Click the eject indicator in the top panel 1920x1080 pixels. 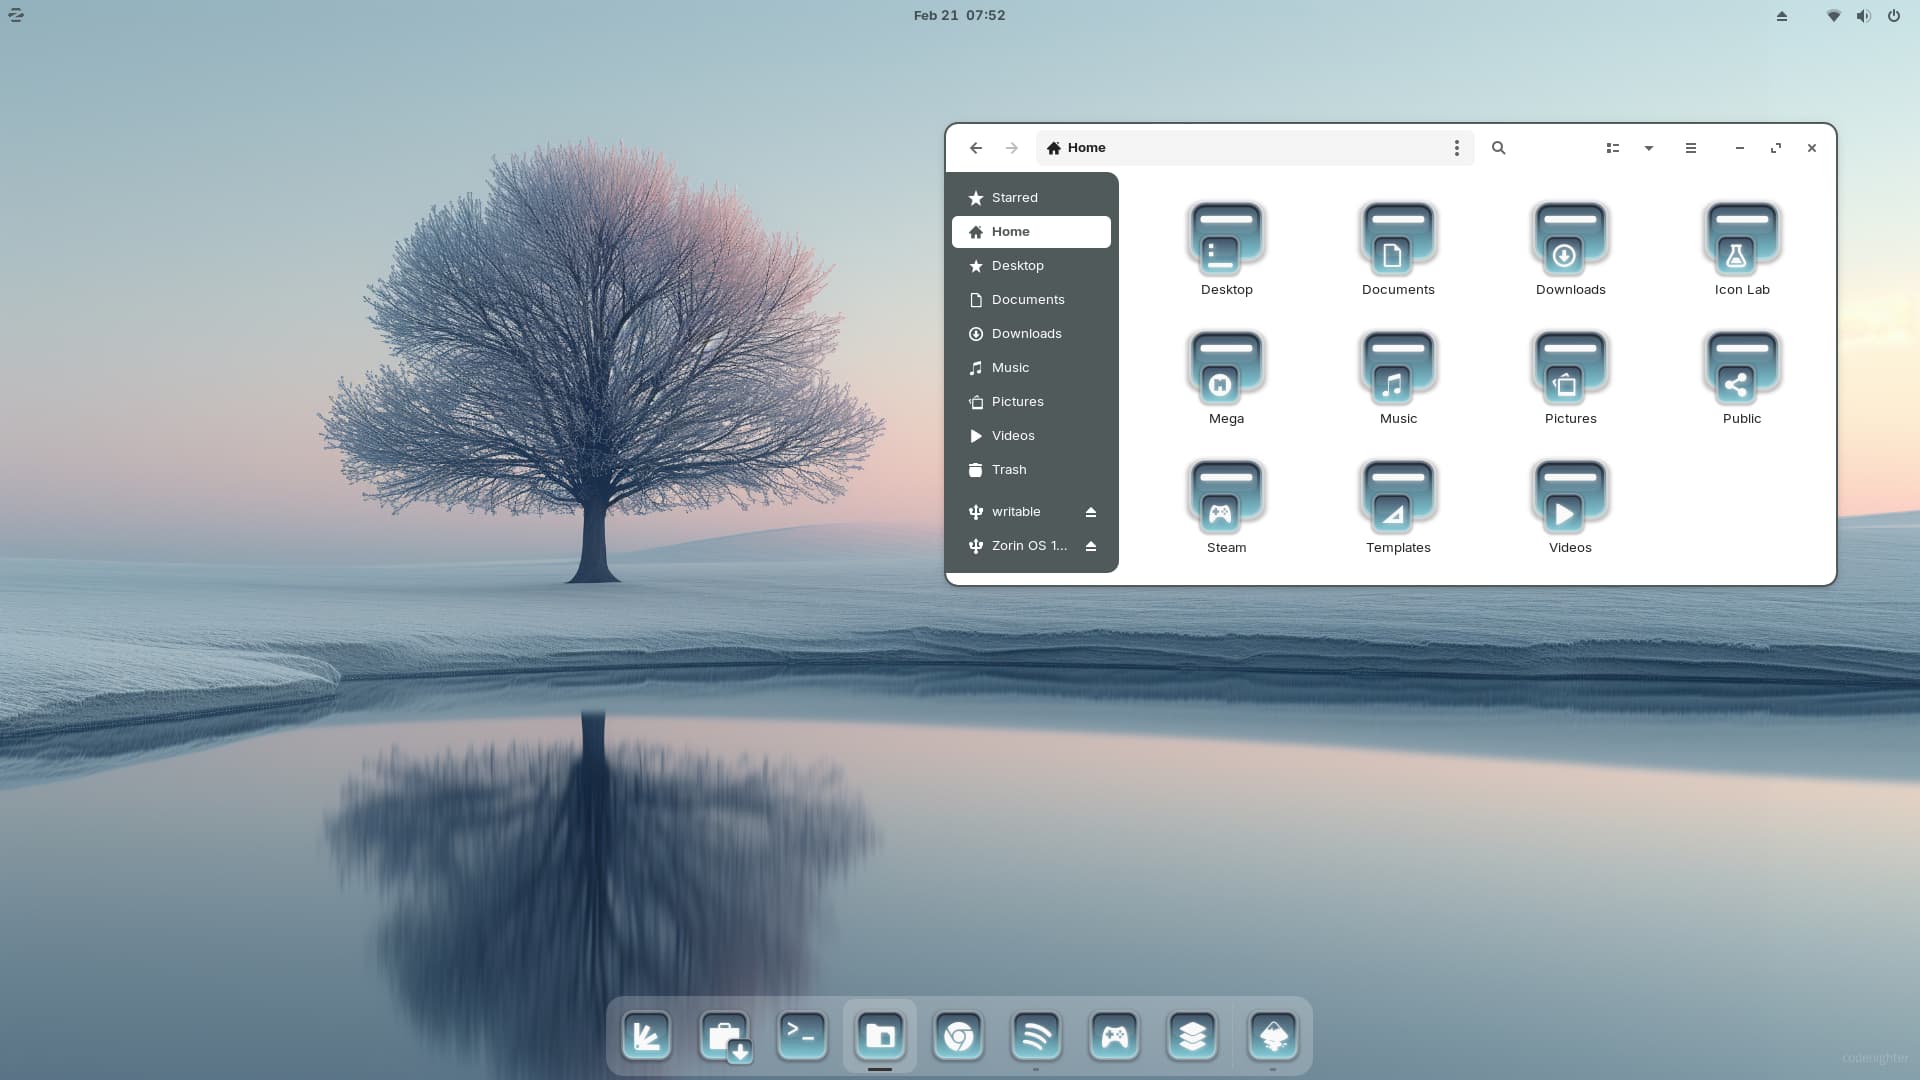pos(1782,16)
